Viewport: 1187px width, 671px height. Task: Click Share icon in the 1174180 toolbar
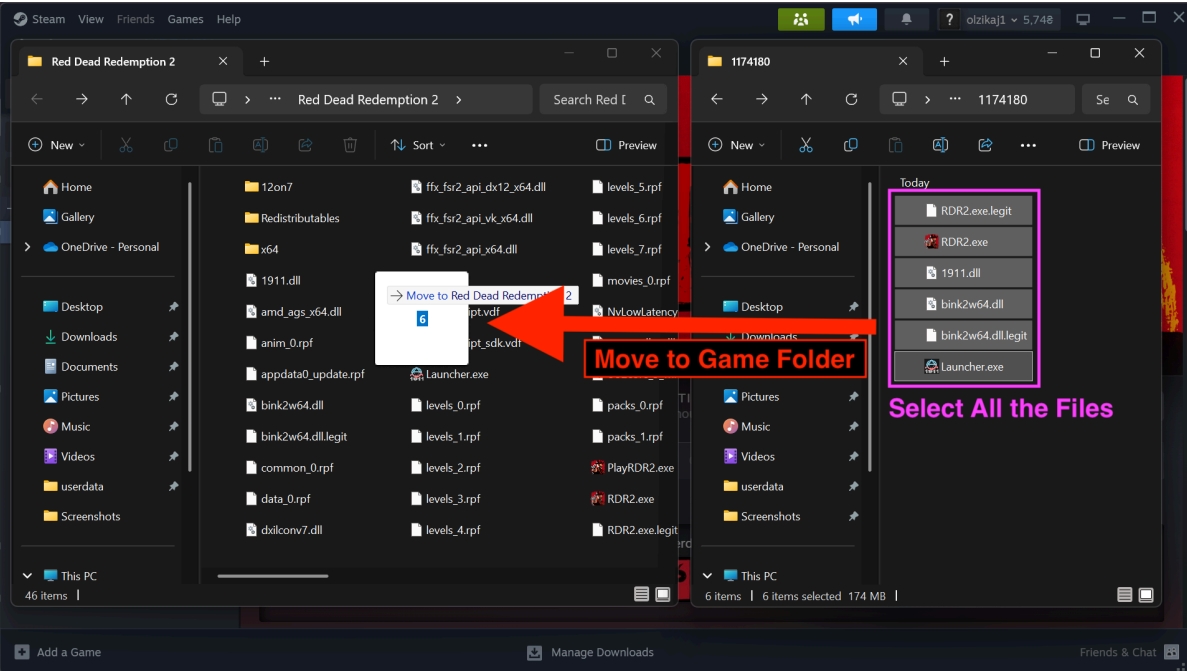coord(985,145)
